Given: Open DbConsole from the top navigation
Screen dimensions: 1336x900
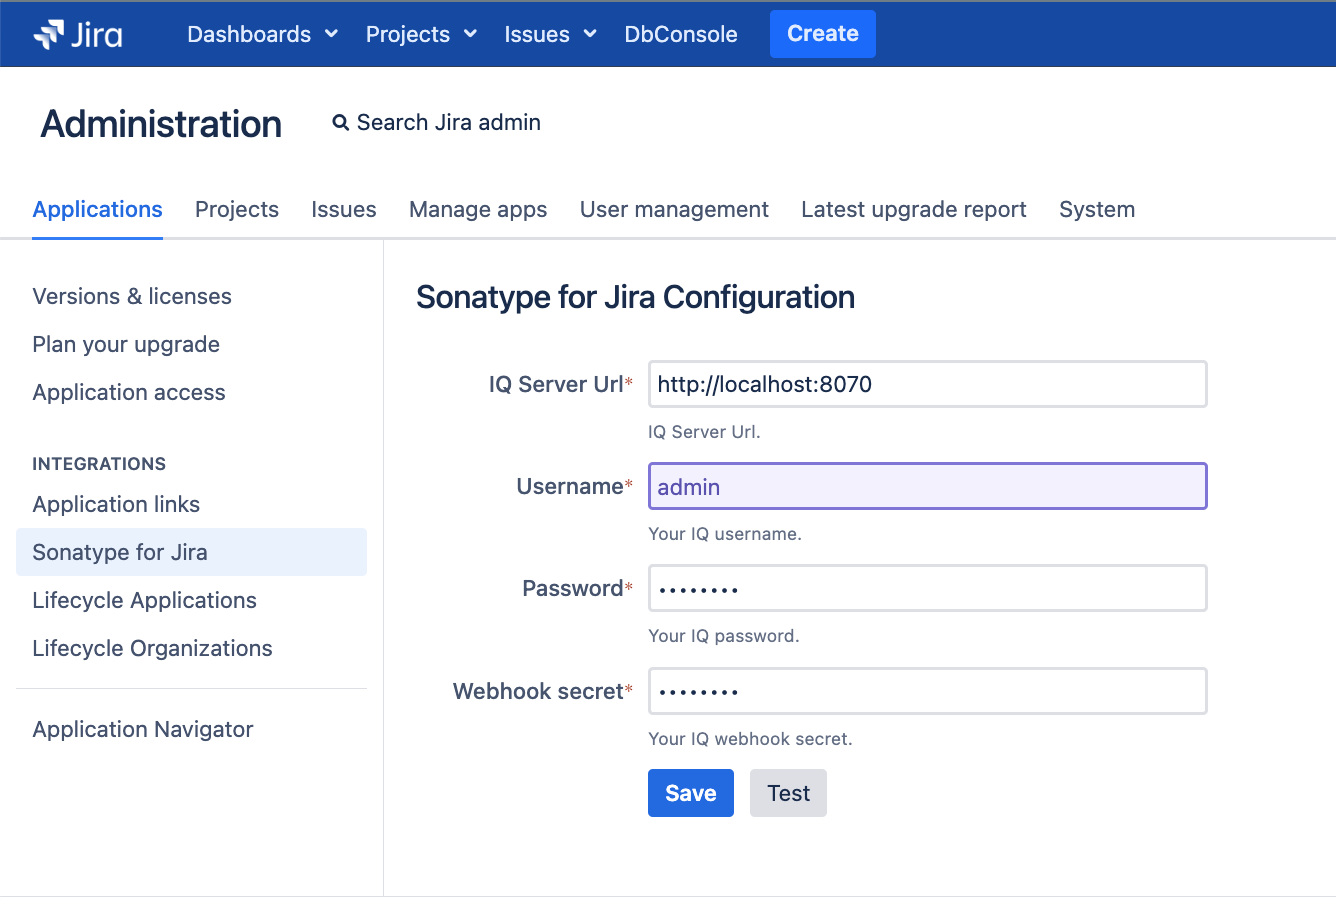Looking at the screenshot, I should 681,34.
